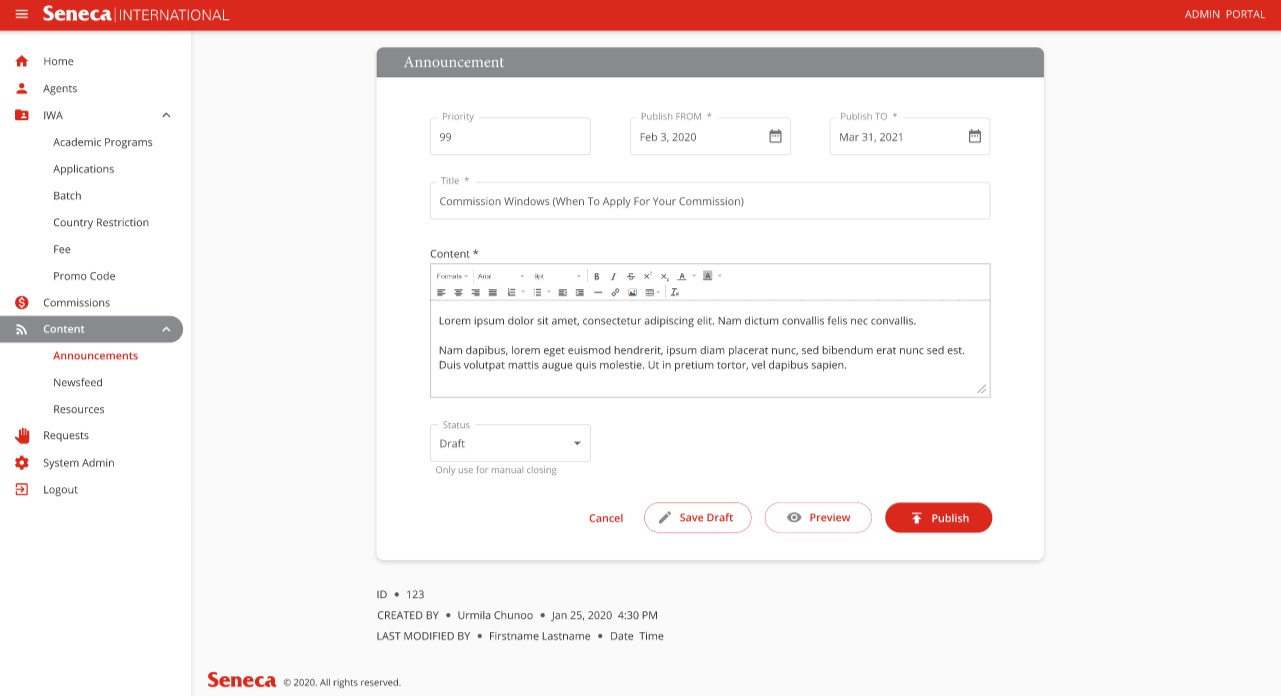Toggle strikethrough formatting in the editor
The image size is (1281, 696).
630,276
